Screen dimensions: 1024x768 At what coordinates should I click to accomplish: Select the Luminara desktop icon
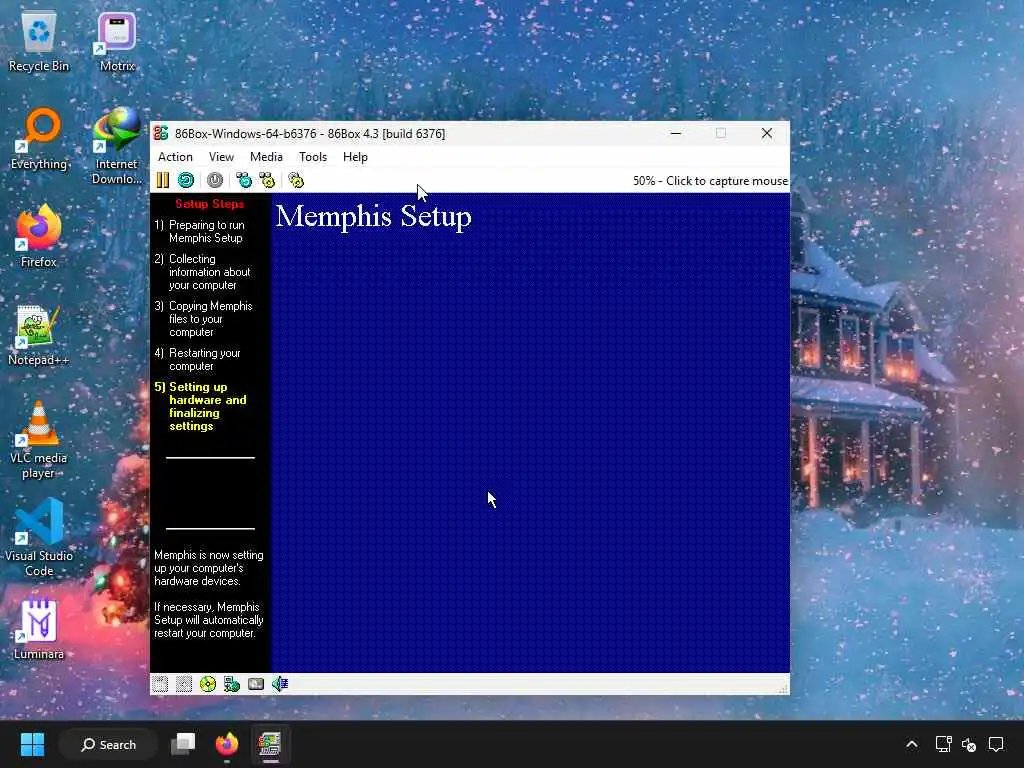click(39, 630)
